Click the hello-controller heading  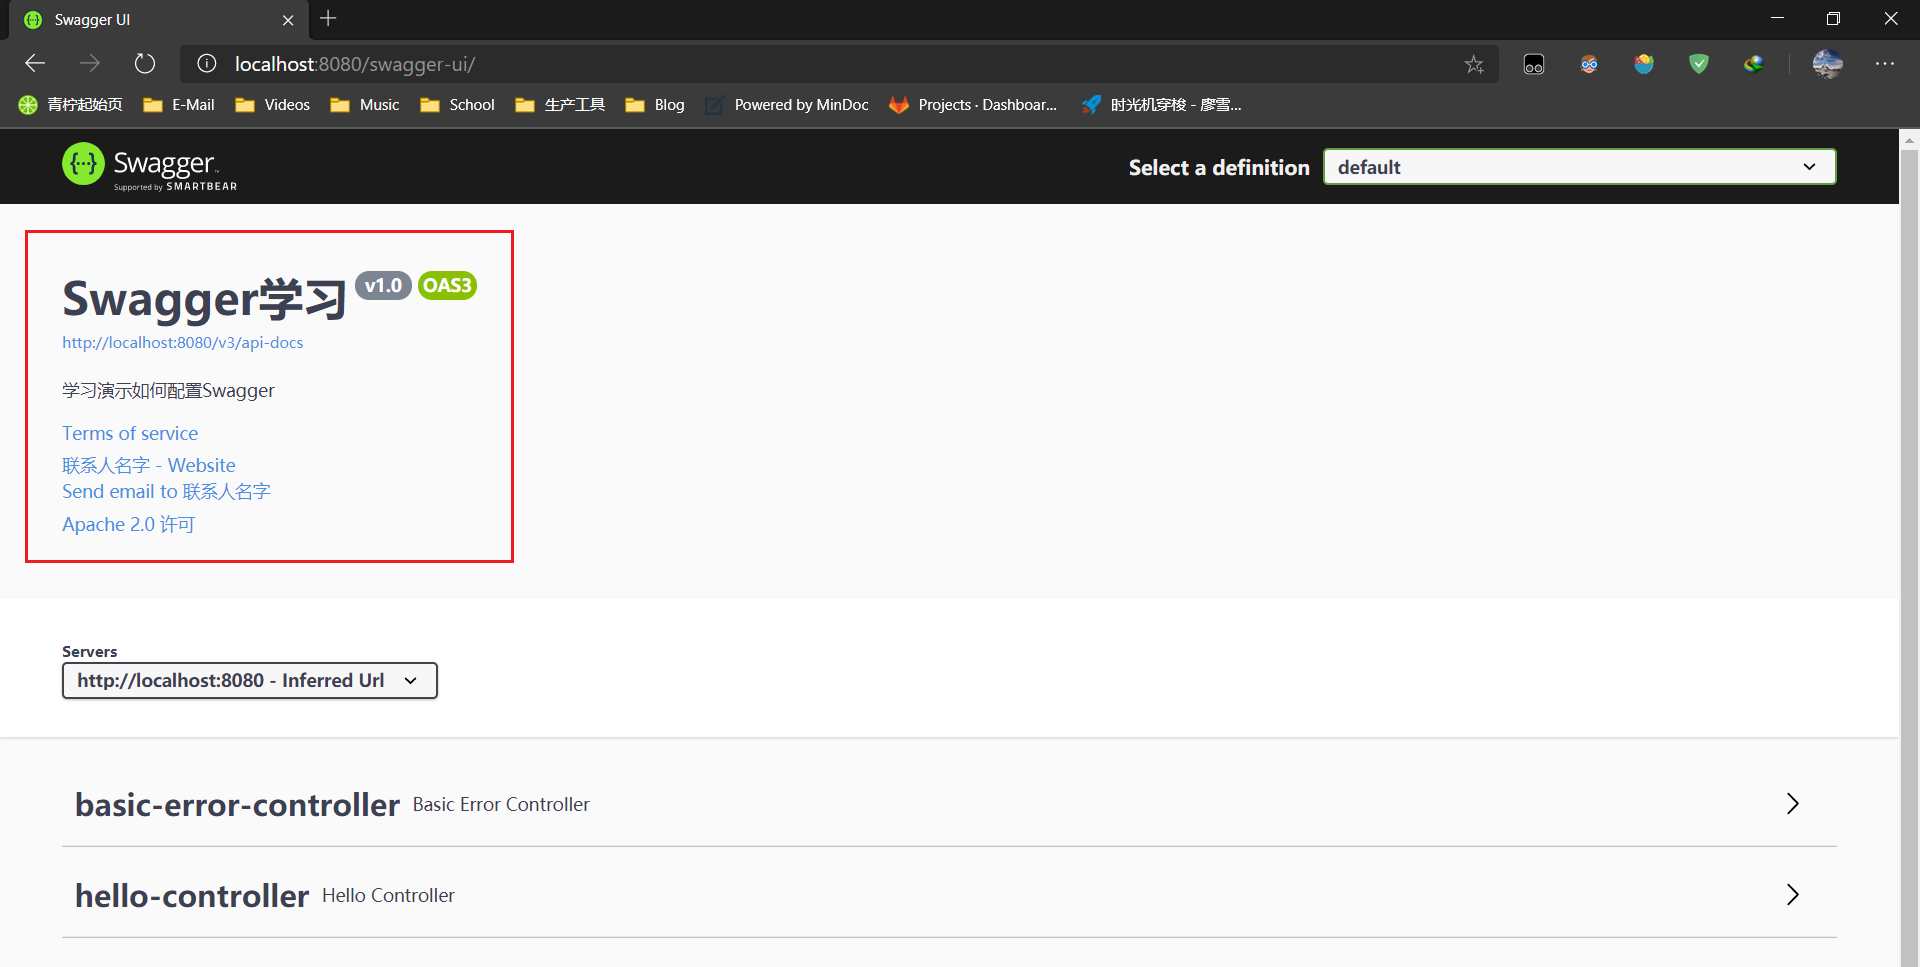(192, 896)
